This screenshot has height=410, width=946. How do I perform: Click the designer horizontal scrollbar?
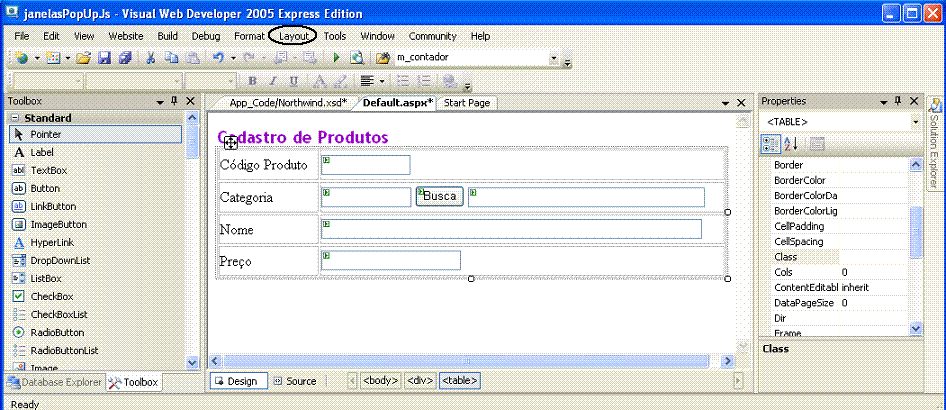(x=465, y=361)
